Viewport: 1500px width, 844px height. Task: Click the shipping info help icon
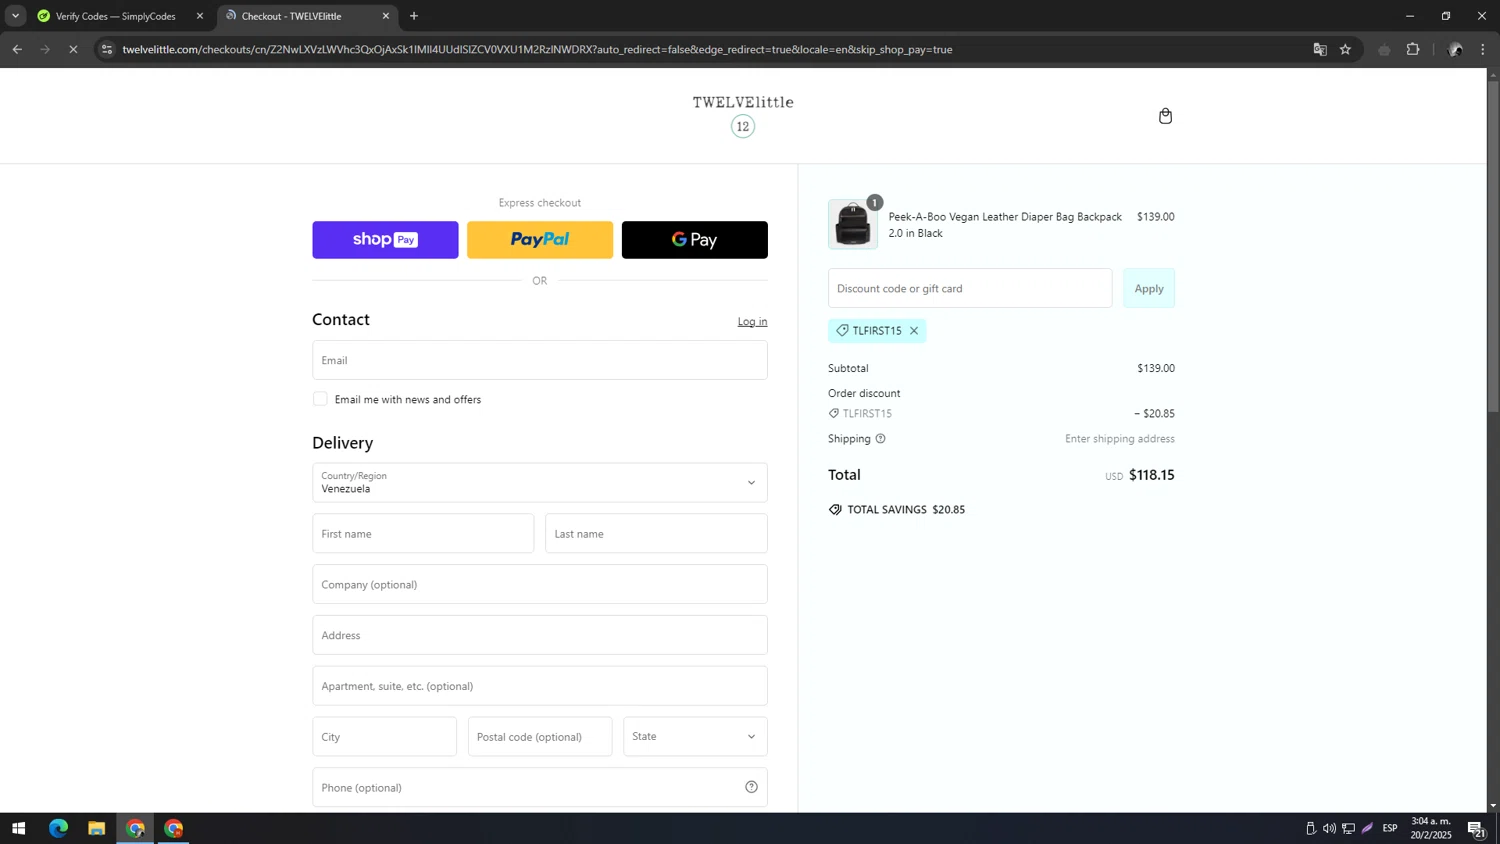880,439
